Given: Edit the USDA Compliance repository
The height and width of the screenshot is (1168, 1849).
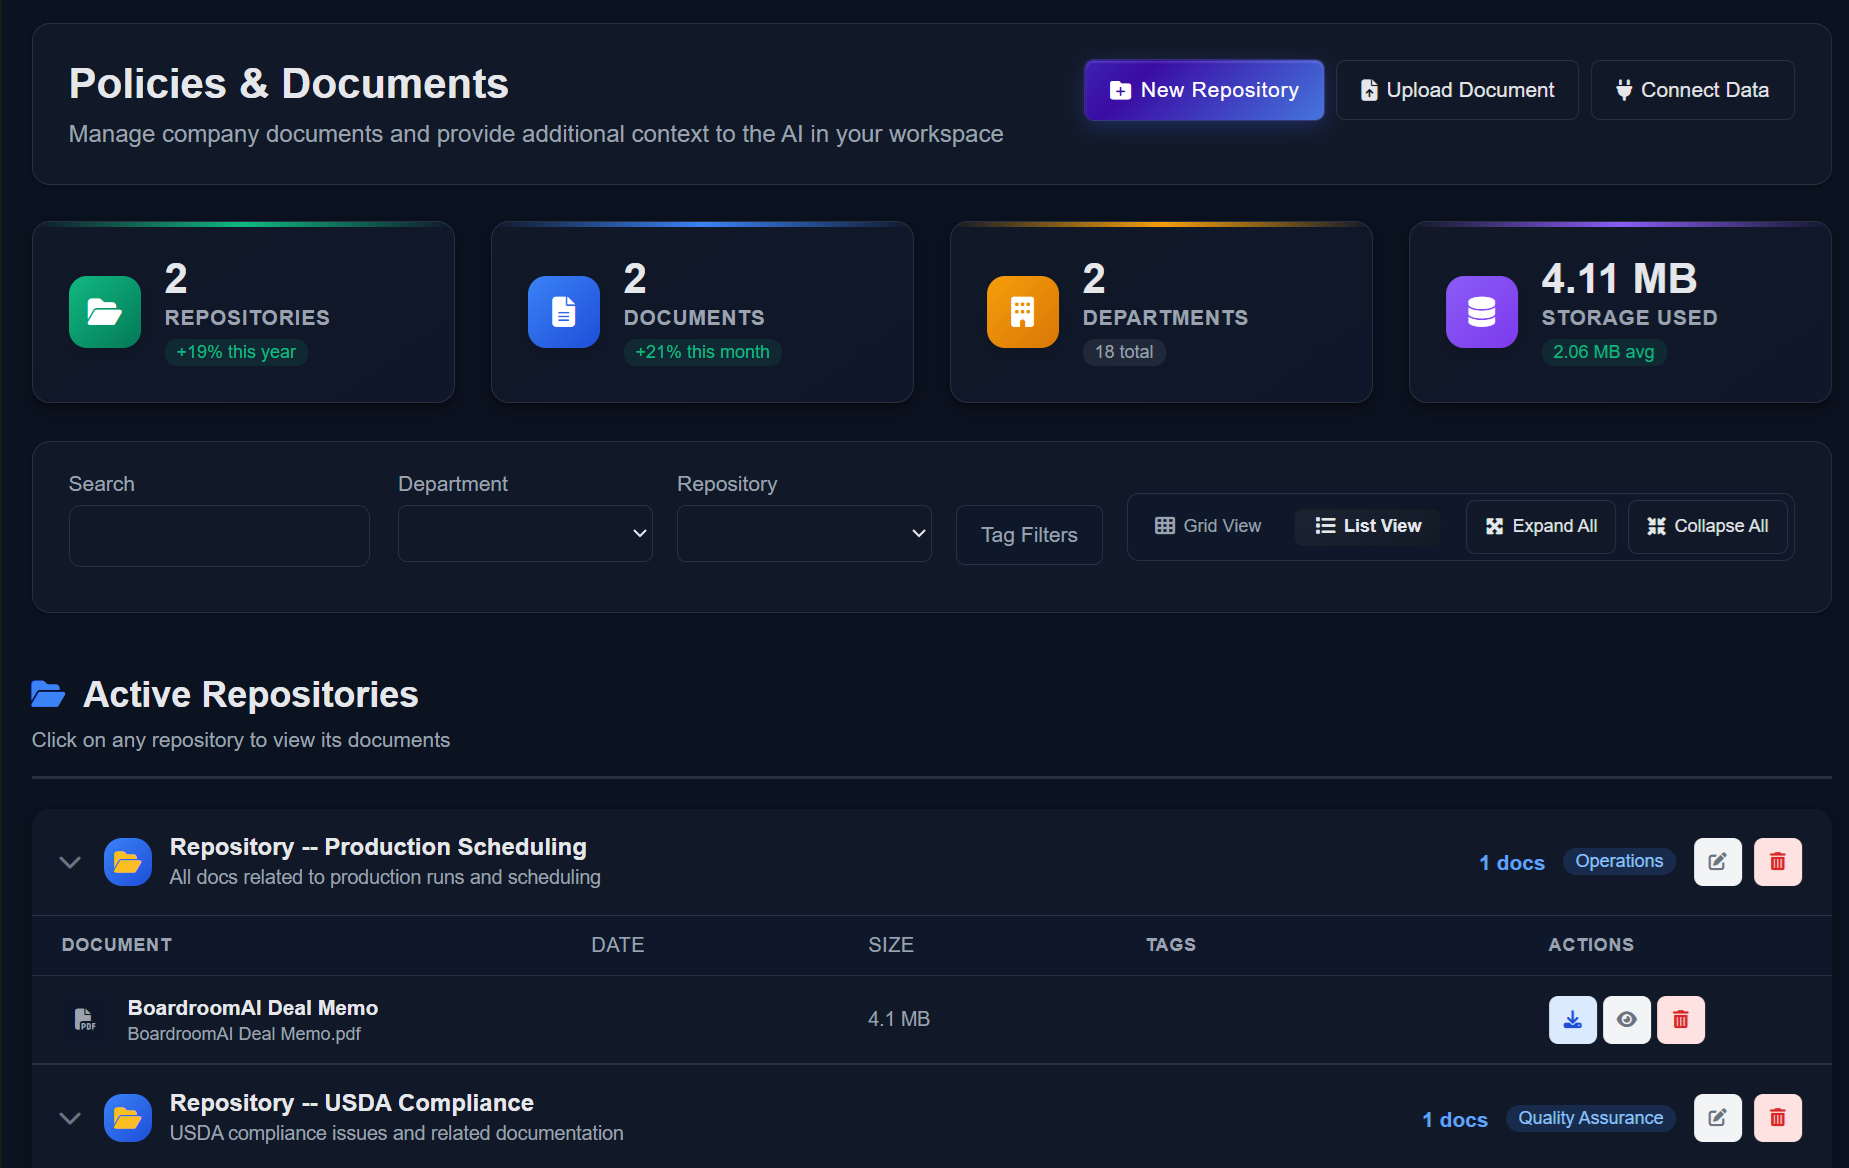Looking at the screenshot, I should coord(1717,1118).
